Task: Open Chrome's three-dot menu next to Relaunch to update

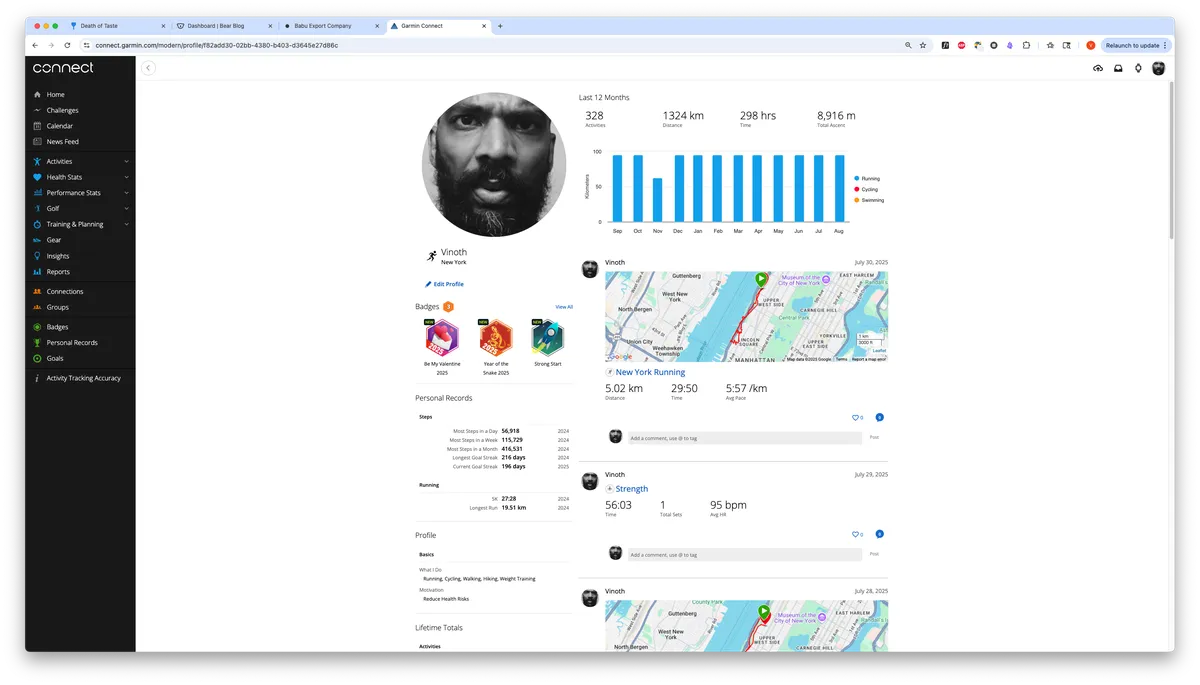Action: pyautogui.click(x=1165, y=45)
